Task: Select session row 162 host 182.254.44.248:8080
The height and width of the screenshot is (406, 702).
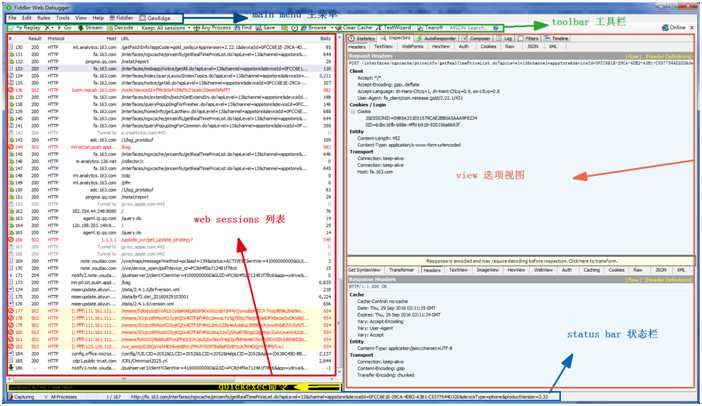Action: [x=170, y=211]
